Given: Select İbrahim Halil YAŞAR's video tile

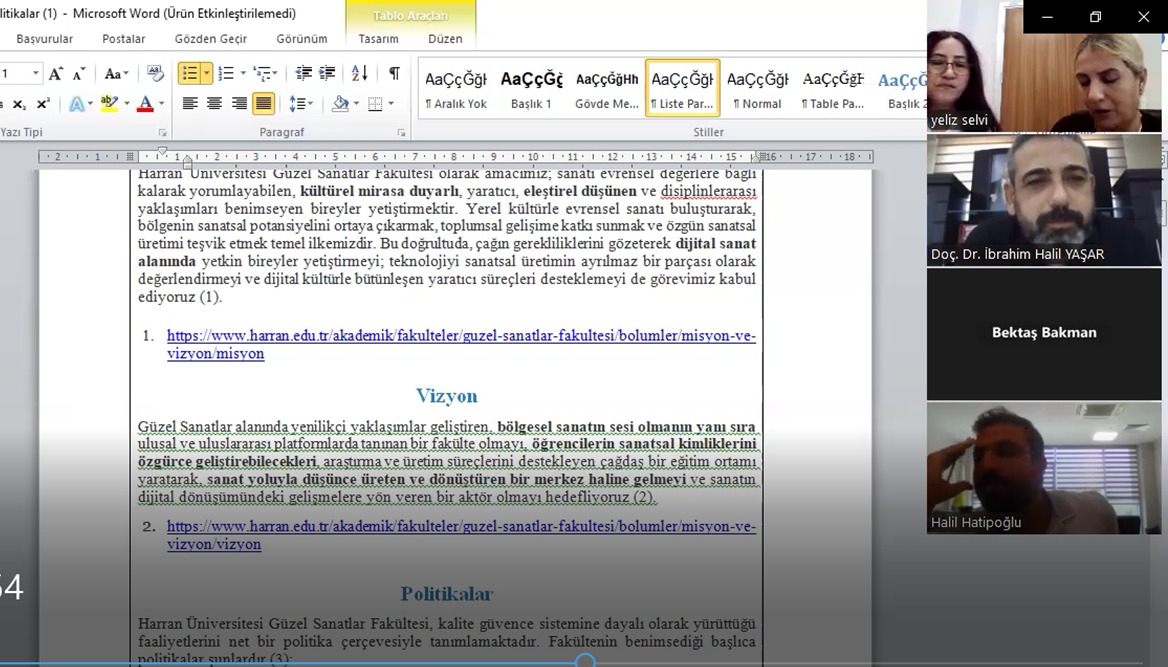Looking at the screenshot, I should [1043, 200].
